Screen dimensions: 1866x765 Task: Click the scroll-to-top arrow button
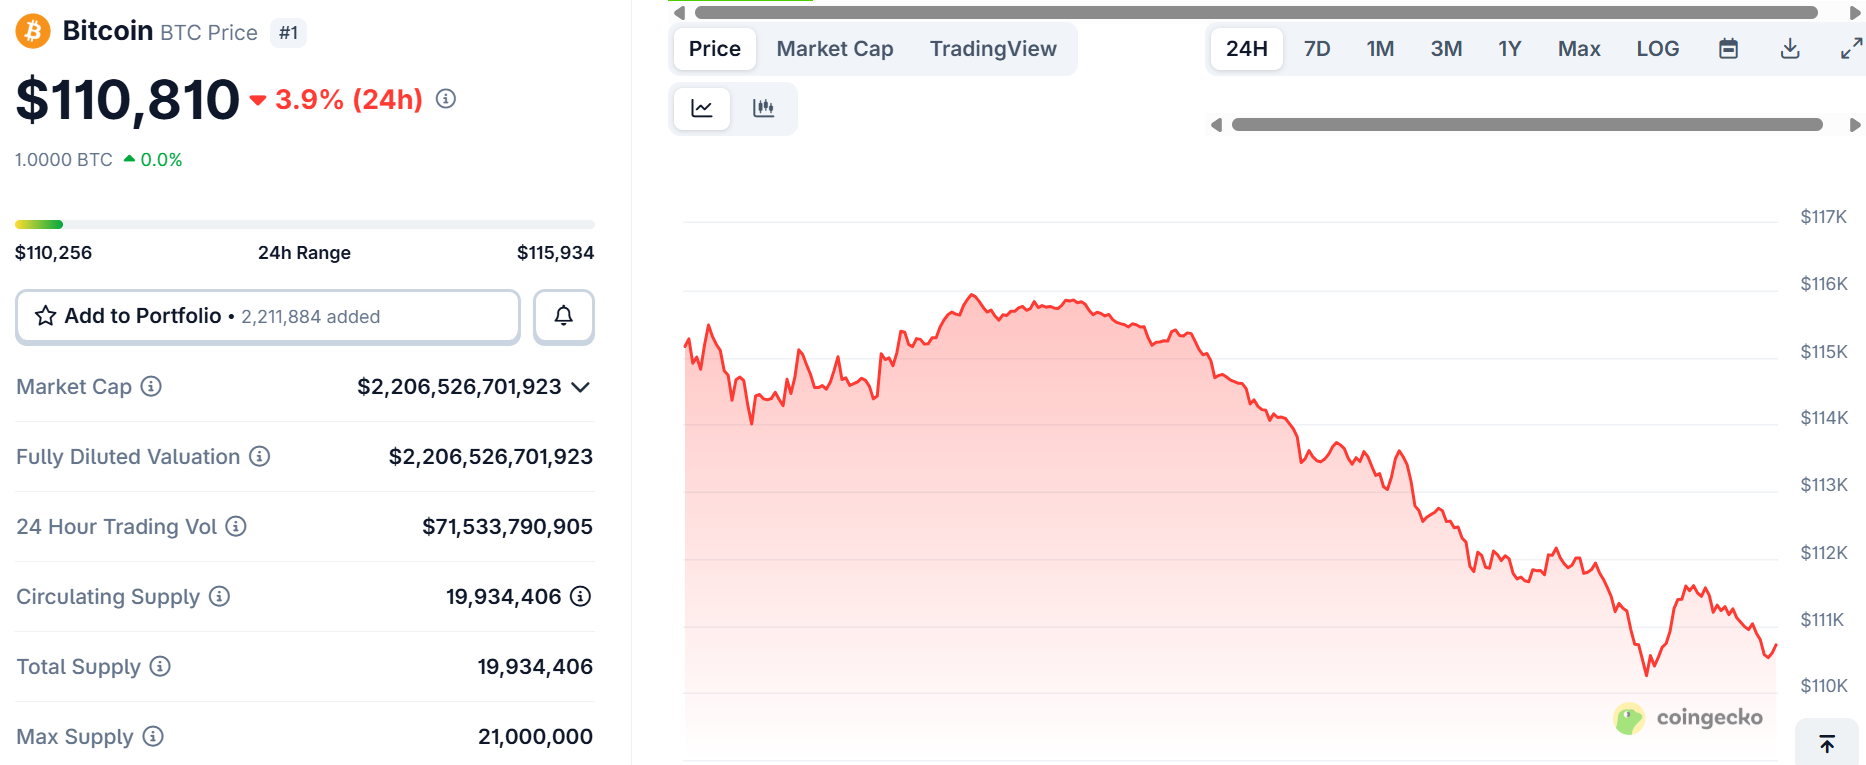[x=1827, y=743]
